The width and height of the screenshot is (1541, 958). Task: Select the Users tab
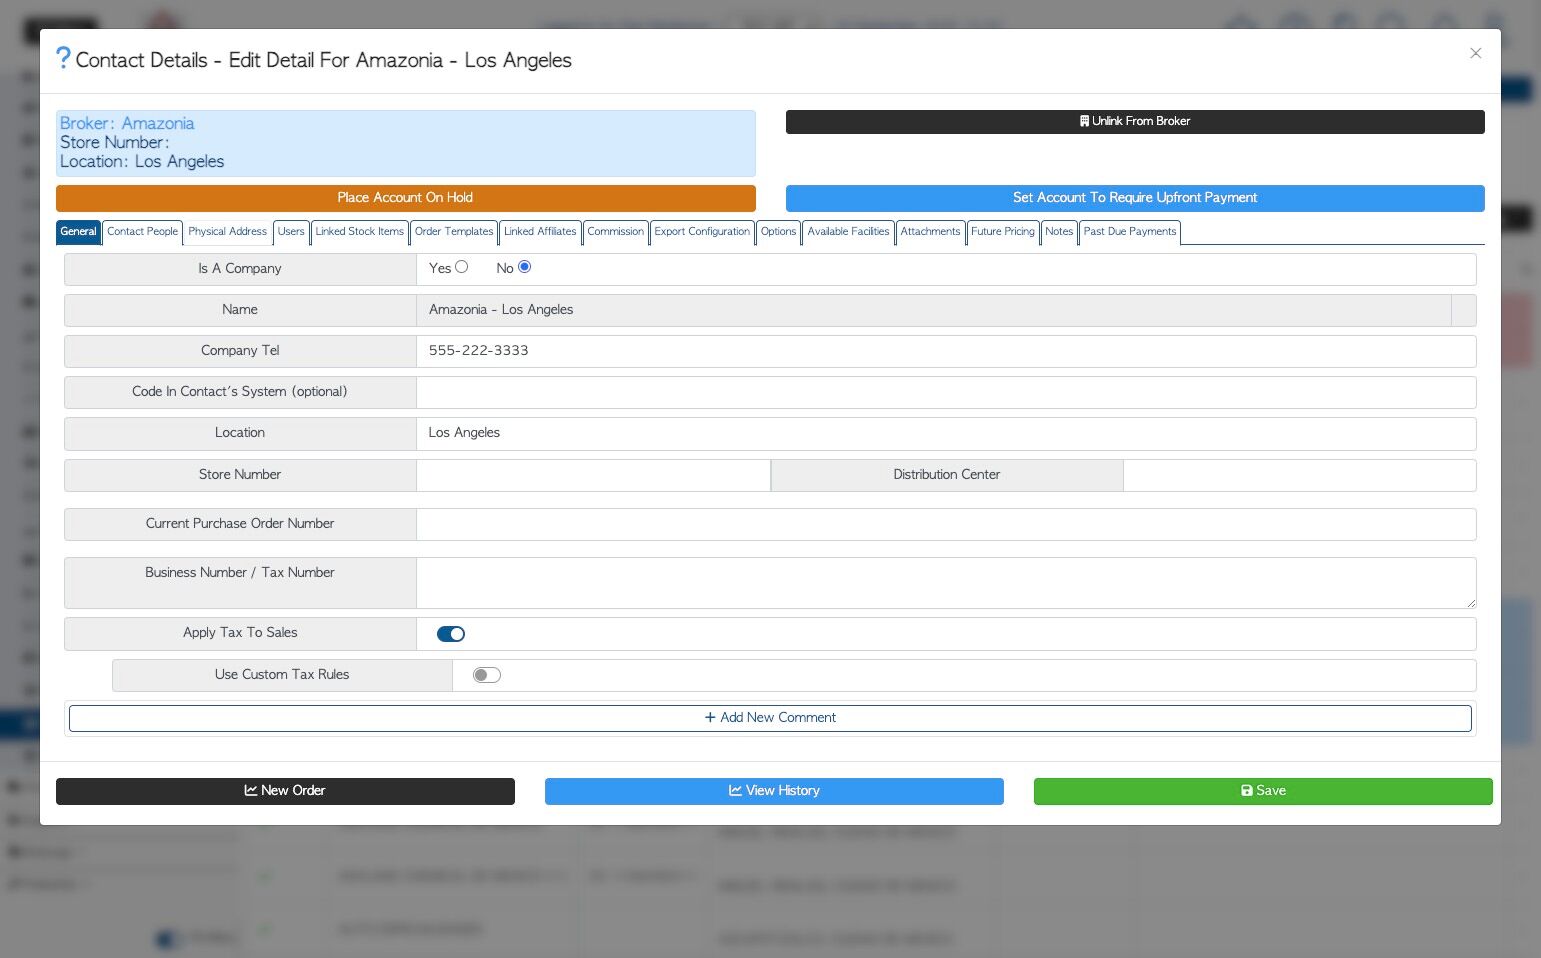pyautogui.click(x=291, y=232)
